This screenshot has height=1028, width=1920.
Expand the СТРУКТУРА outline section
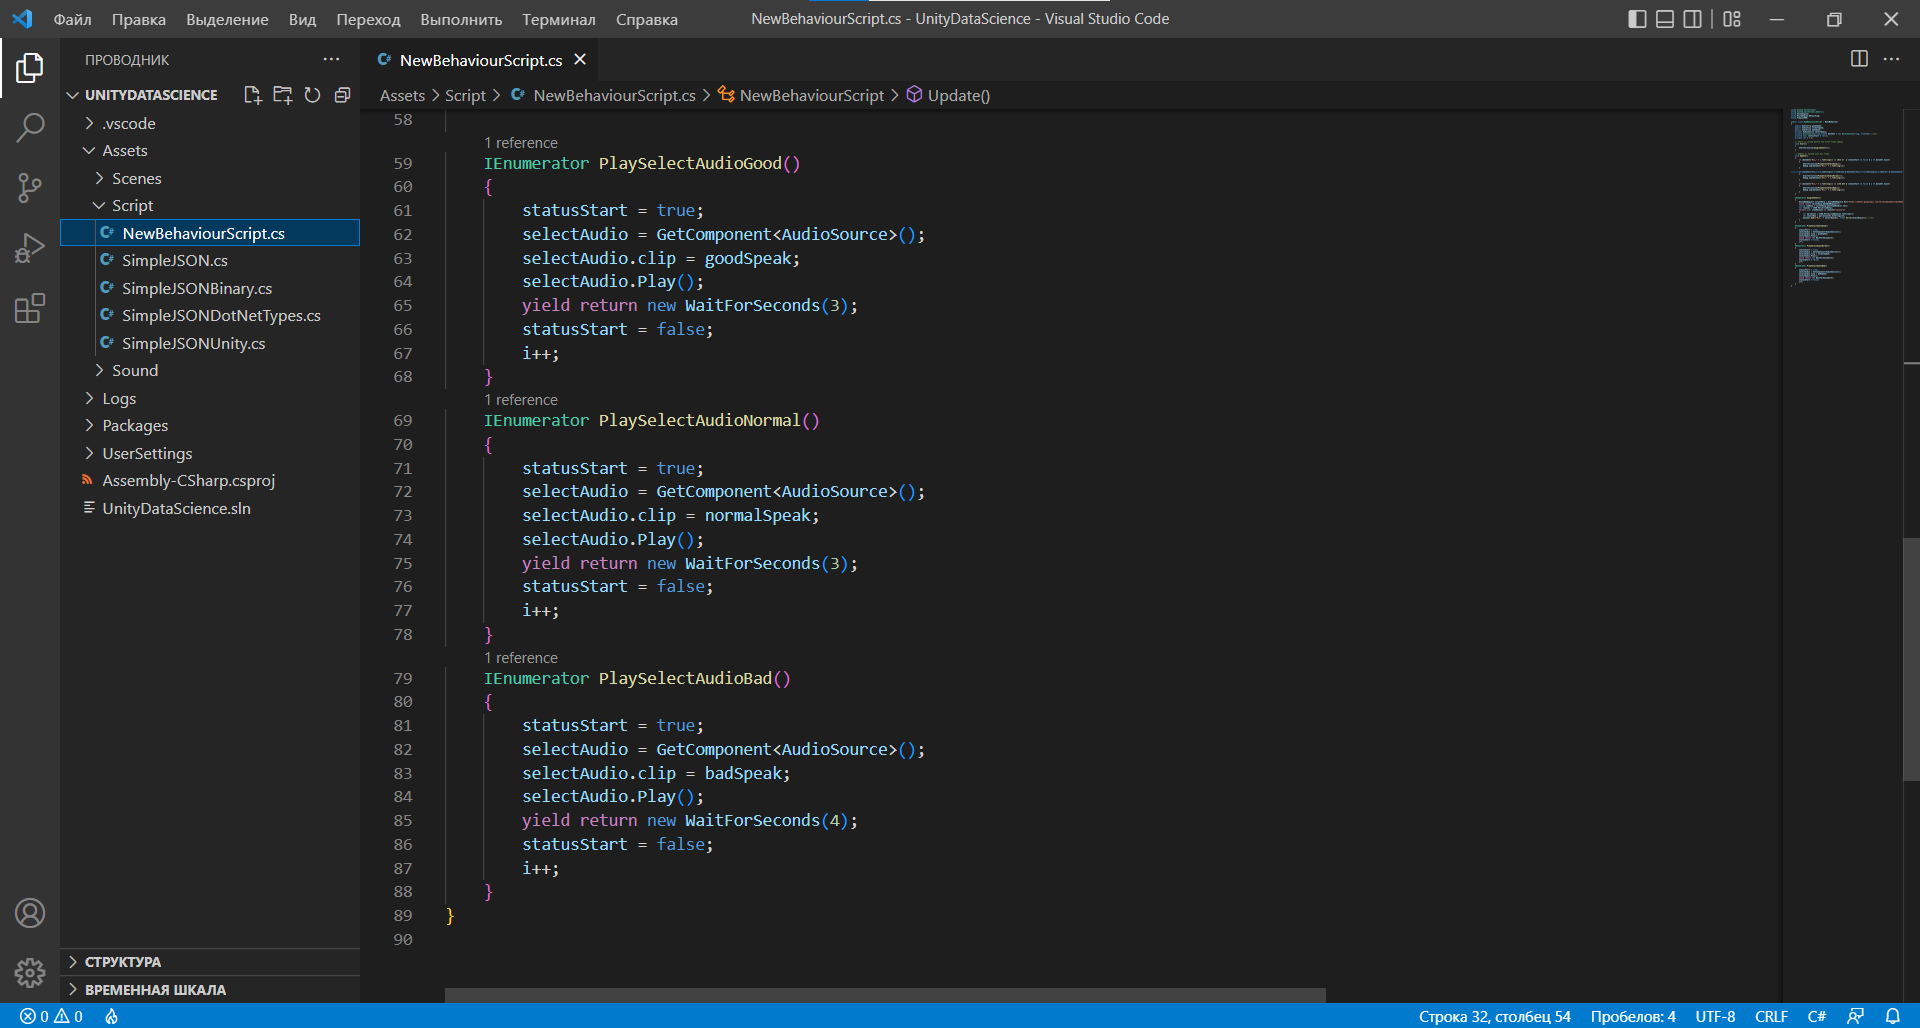coord(210,962)
